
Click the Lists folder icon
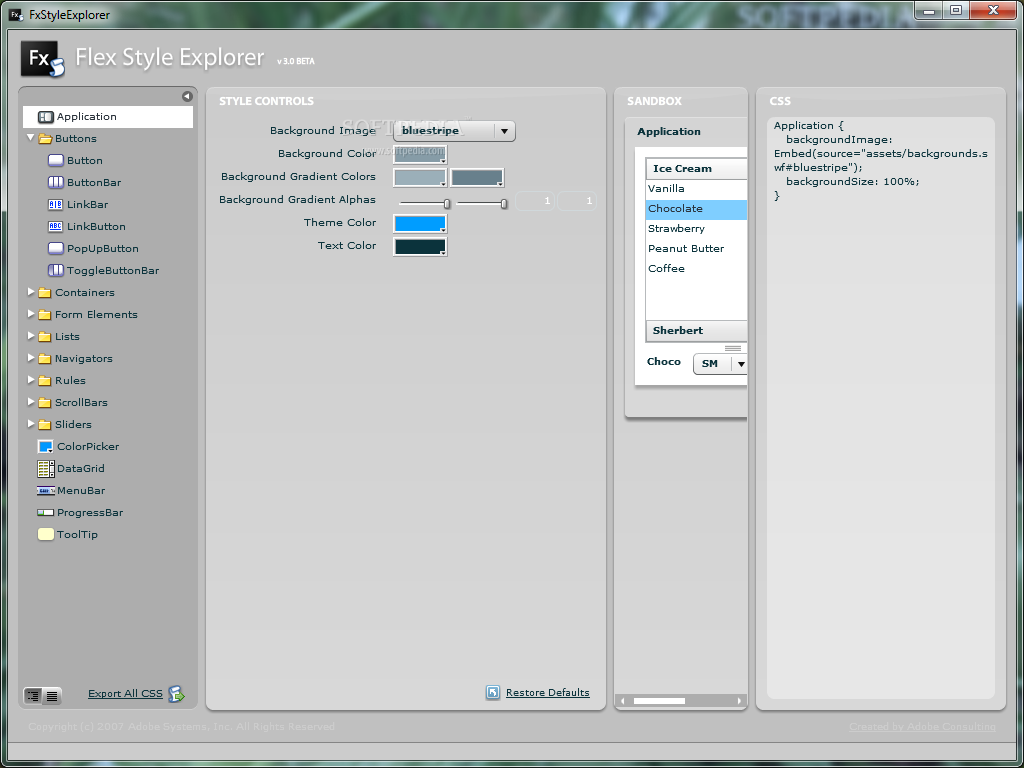(x=45, y=336)
